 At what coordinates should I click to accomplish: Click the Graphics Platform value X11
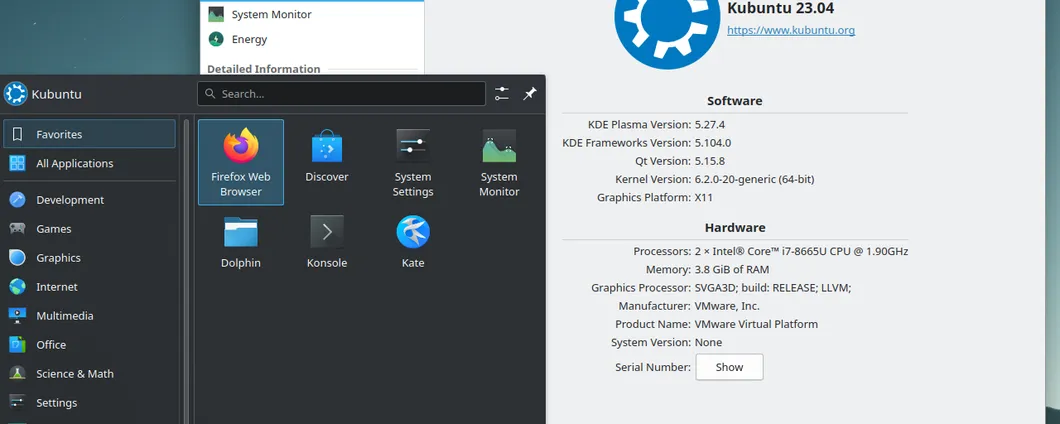(x=704, y=197)
